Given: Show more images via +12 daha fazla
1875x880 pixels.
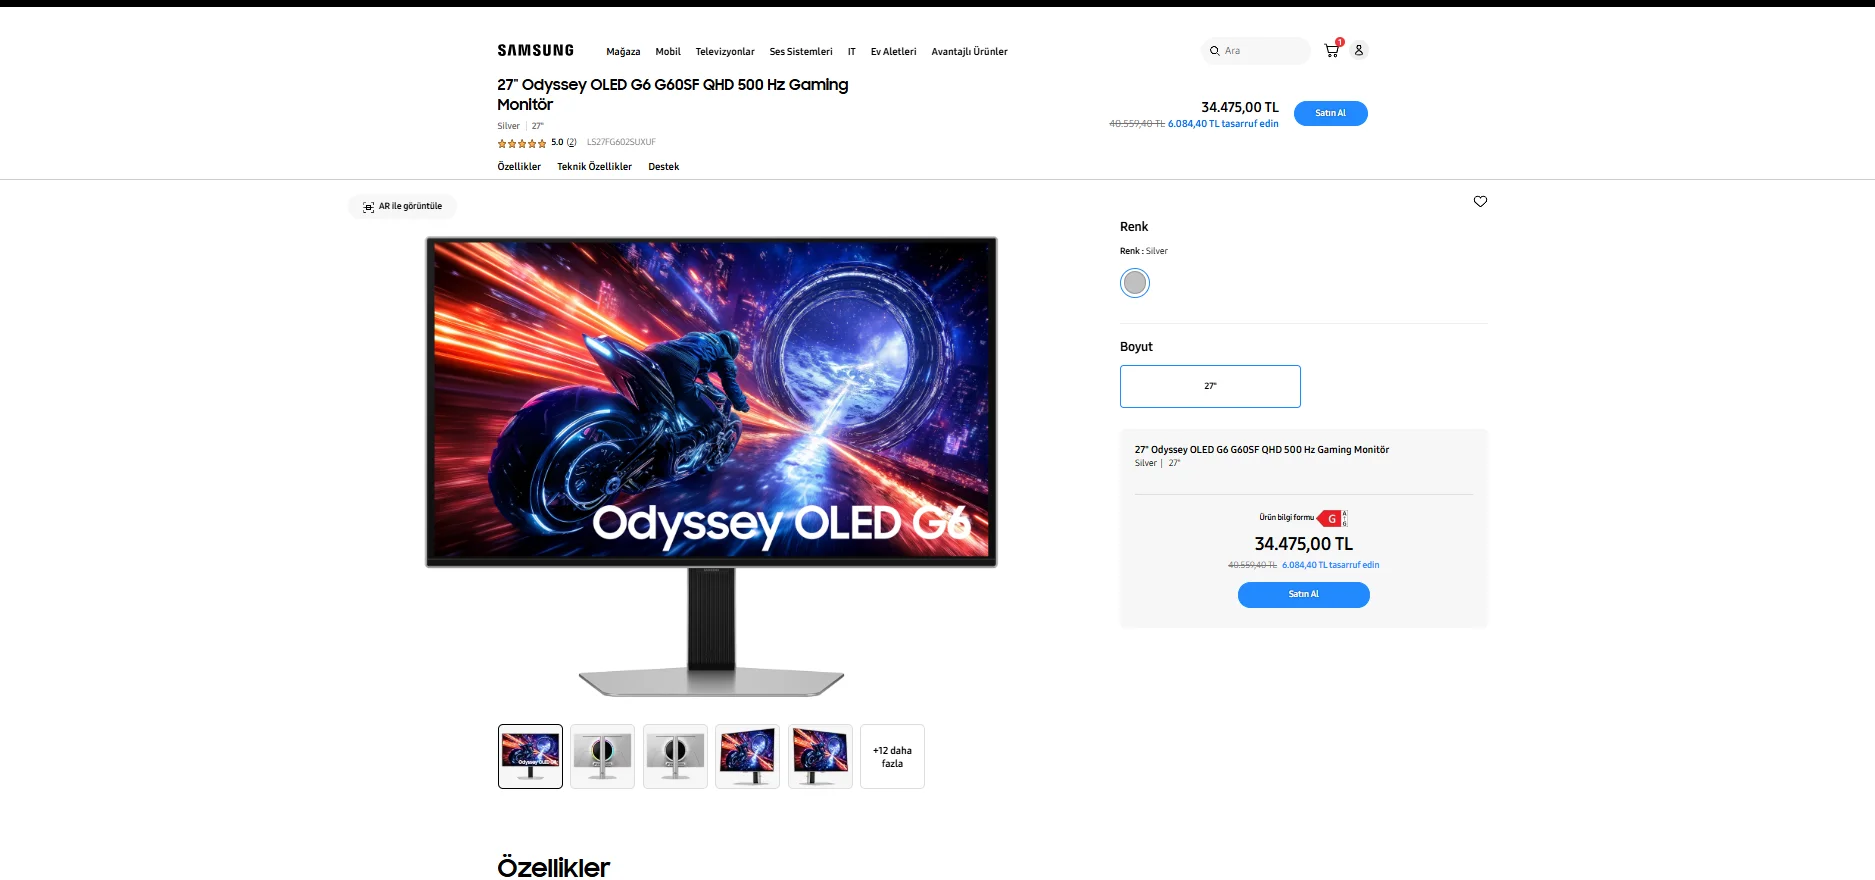Looking at the screenshot, I should click(x=892, y=756).
